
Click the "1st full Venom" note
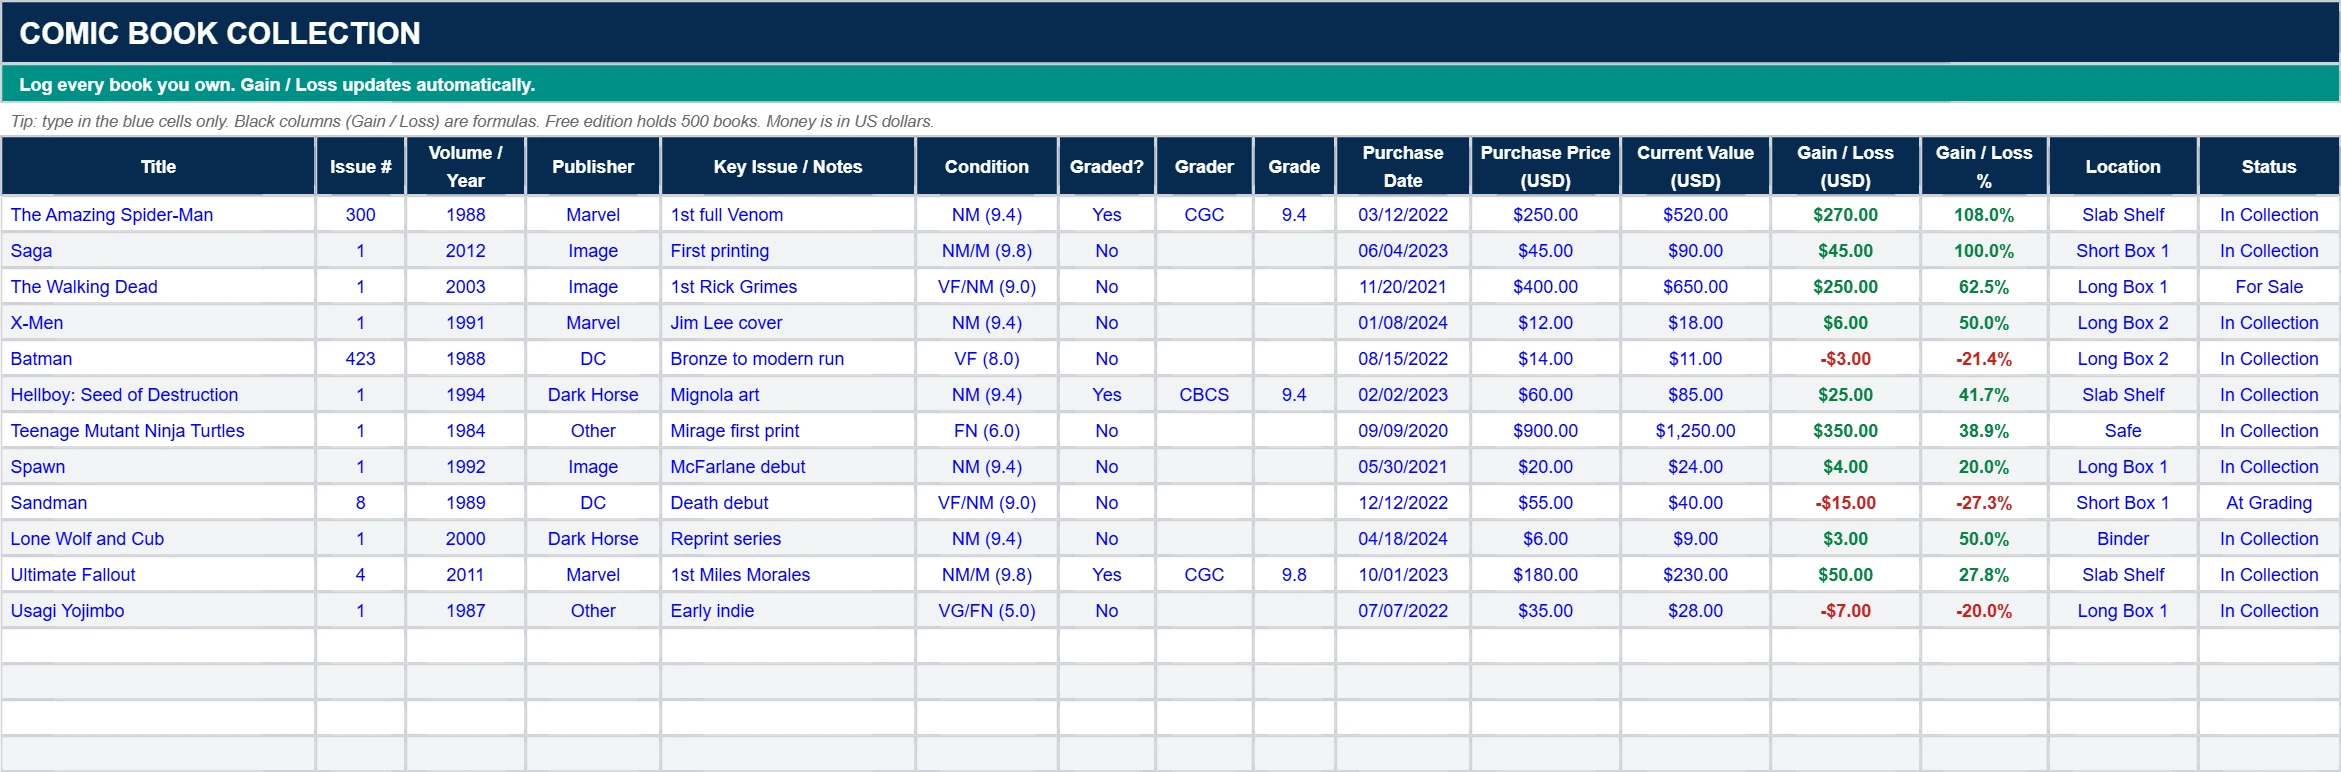(x=788, y=215)
